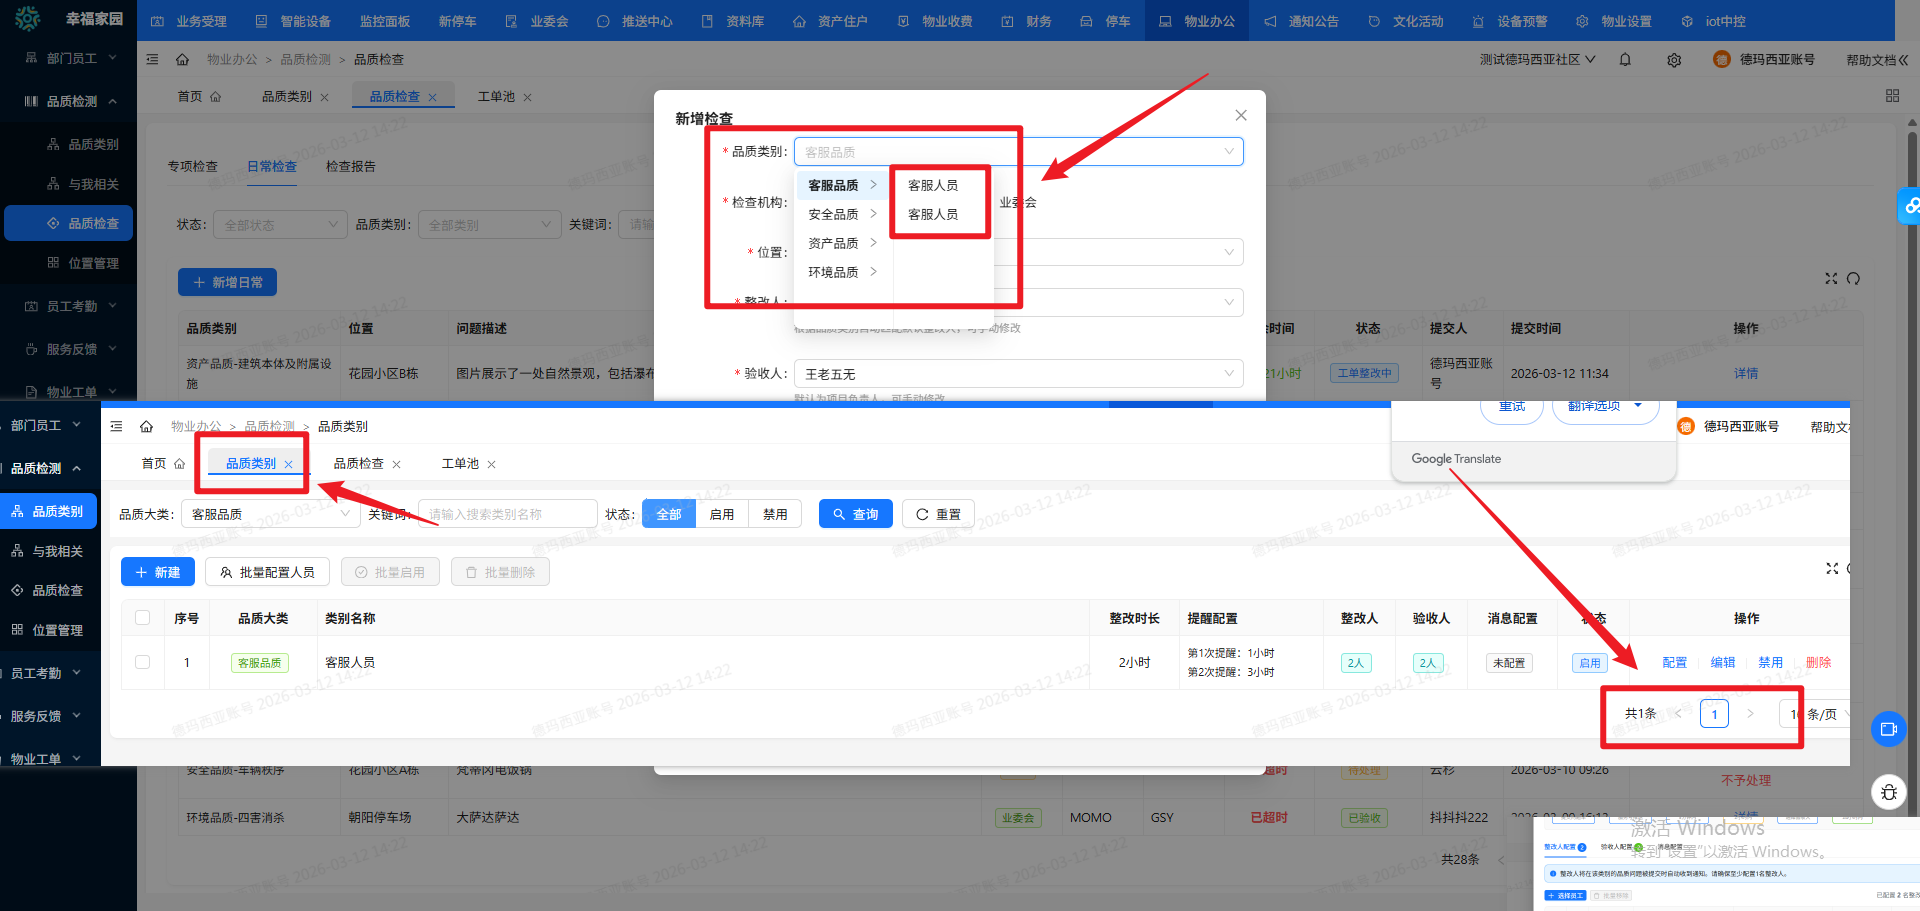Open the 测试德玛西亚社区 community selector
The height and width of the screenshot is (911, 1920).
(1537, 60)
